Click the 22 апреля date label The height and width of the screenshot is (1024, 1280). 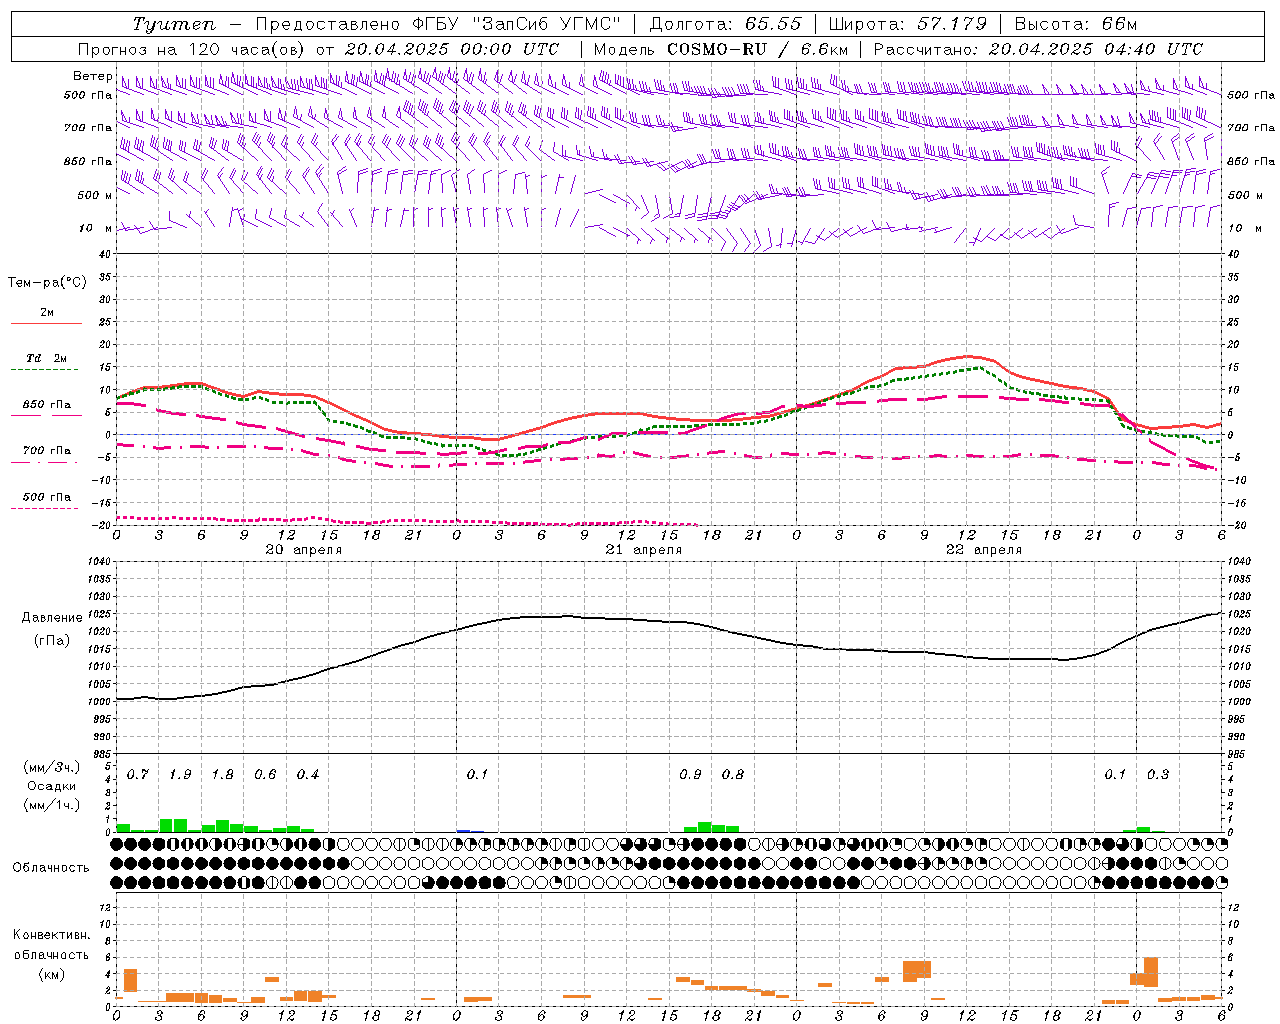(x=983, y=550)
